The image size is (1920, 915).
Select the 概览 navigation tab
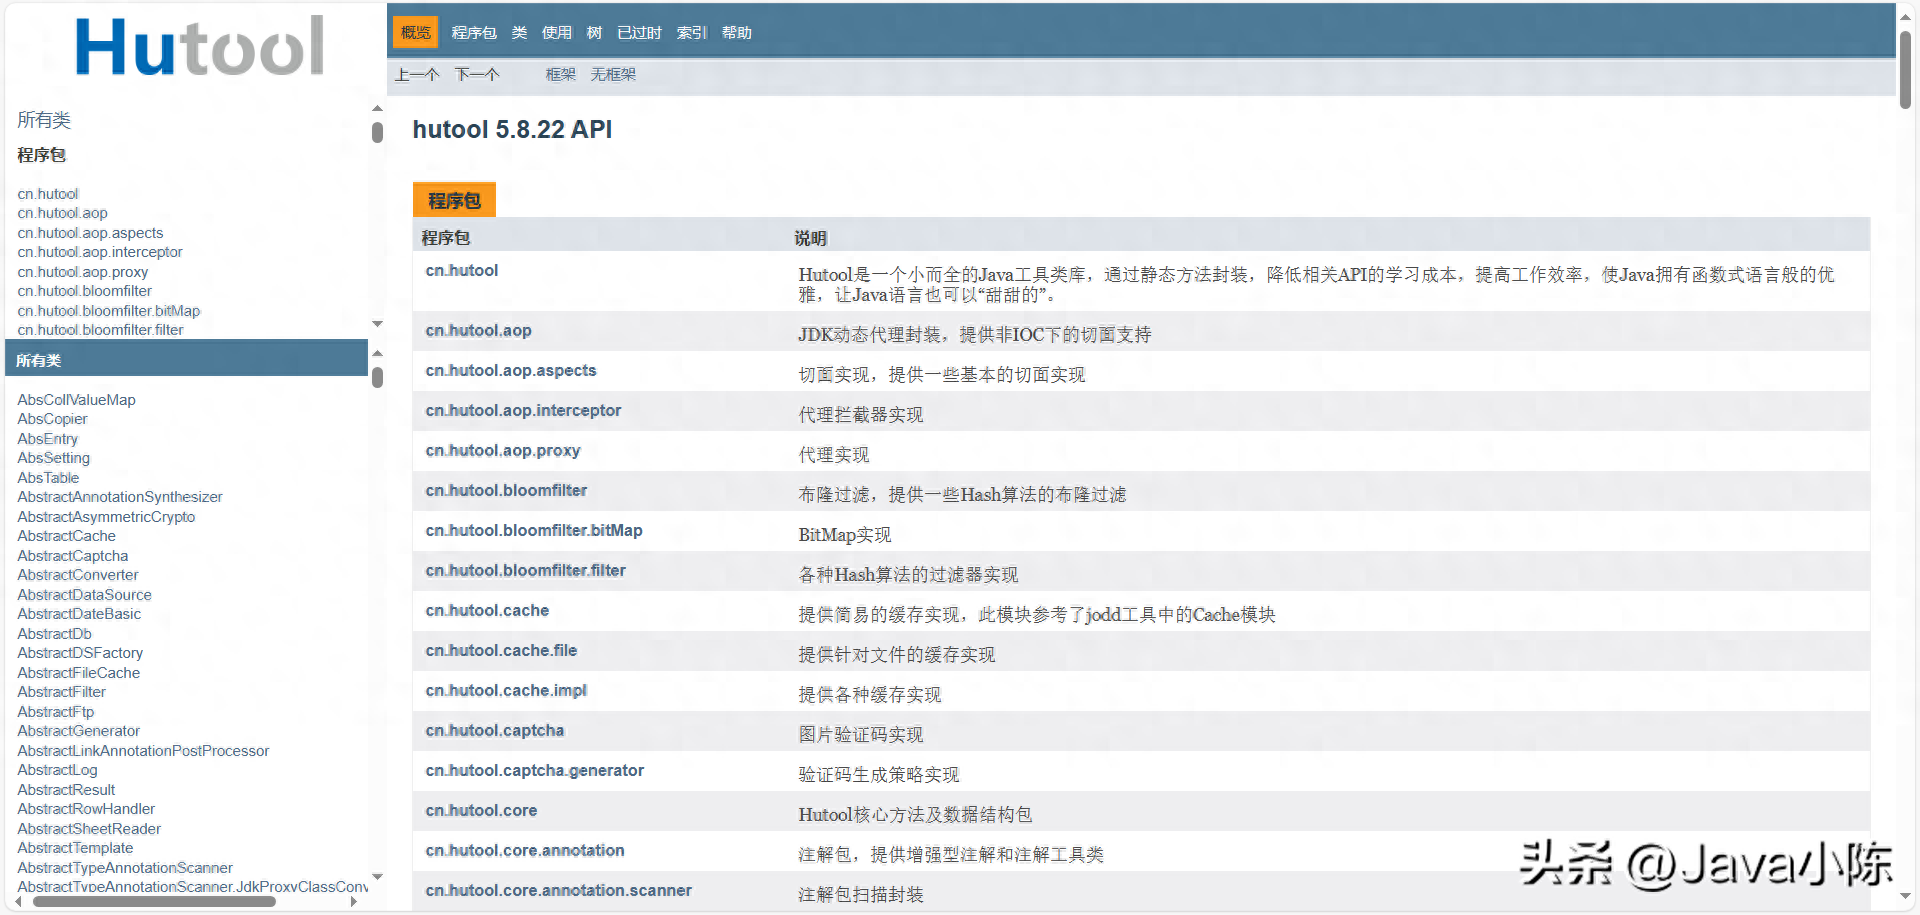[x=415, y=33]
